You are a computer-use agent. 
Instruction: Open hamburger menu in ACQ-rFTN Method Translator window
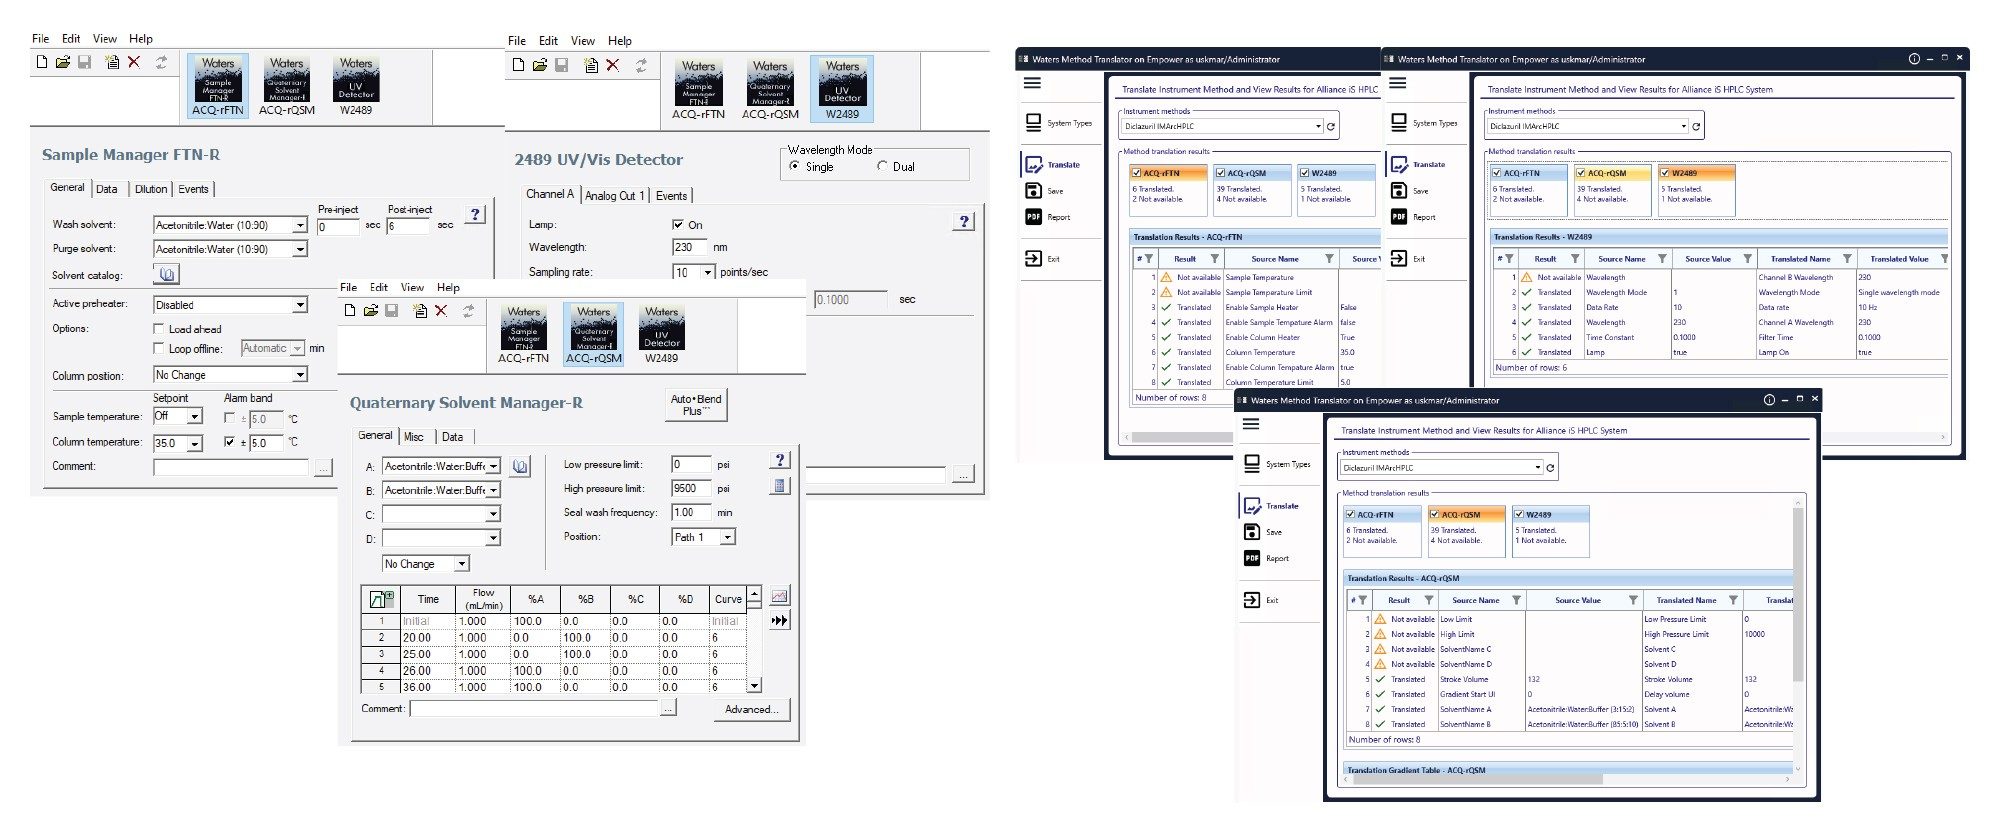pyautogui.click(x=1033, y=83)
